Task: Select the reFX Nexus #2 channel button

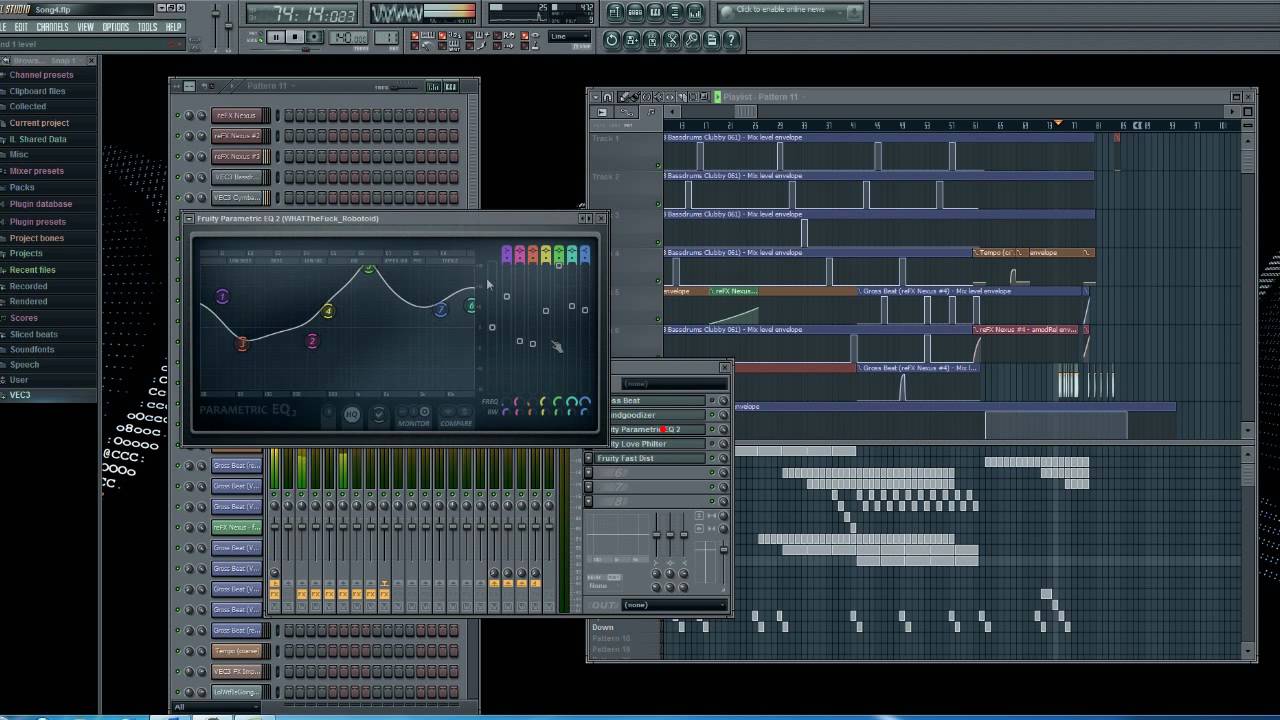Action: [x=237, y=136]
